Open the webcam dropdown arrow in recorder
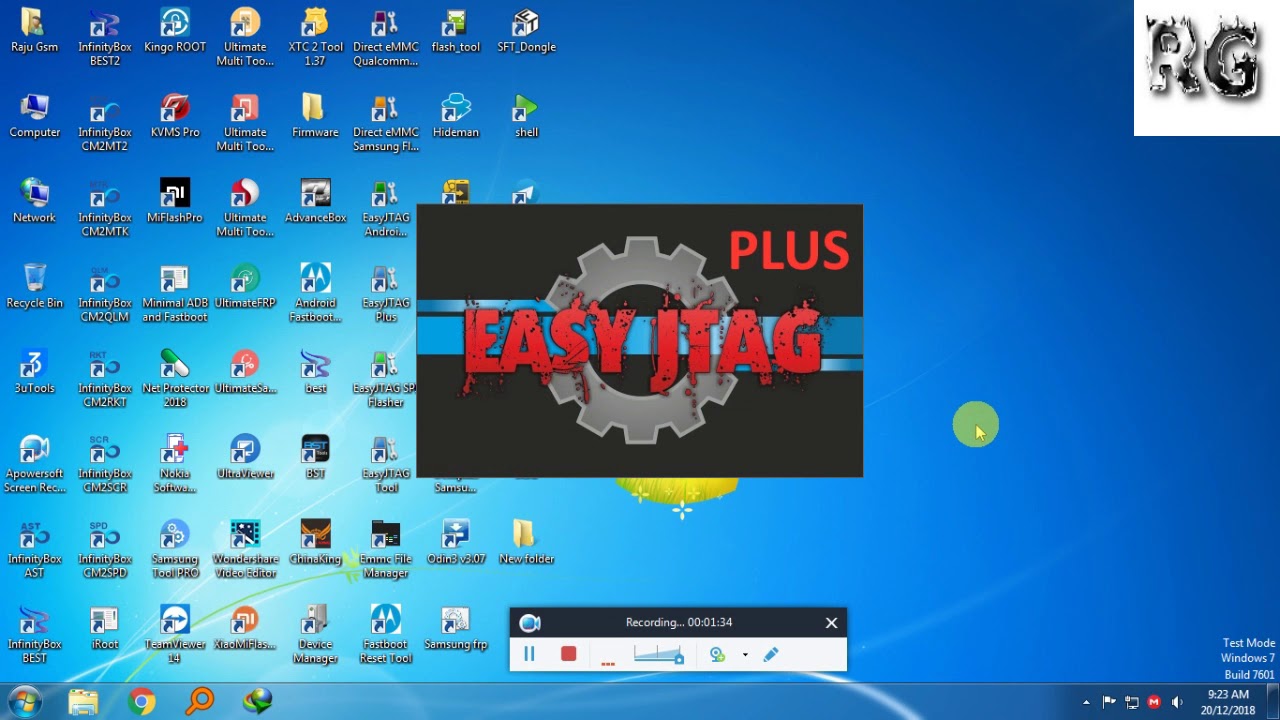 (745, 655)
